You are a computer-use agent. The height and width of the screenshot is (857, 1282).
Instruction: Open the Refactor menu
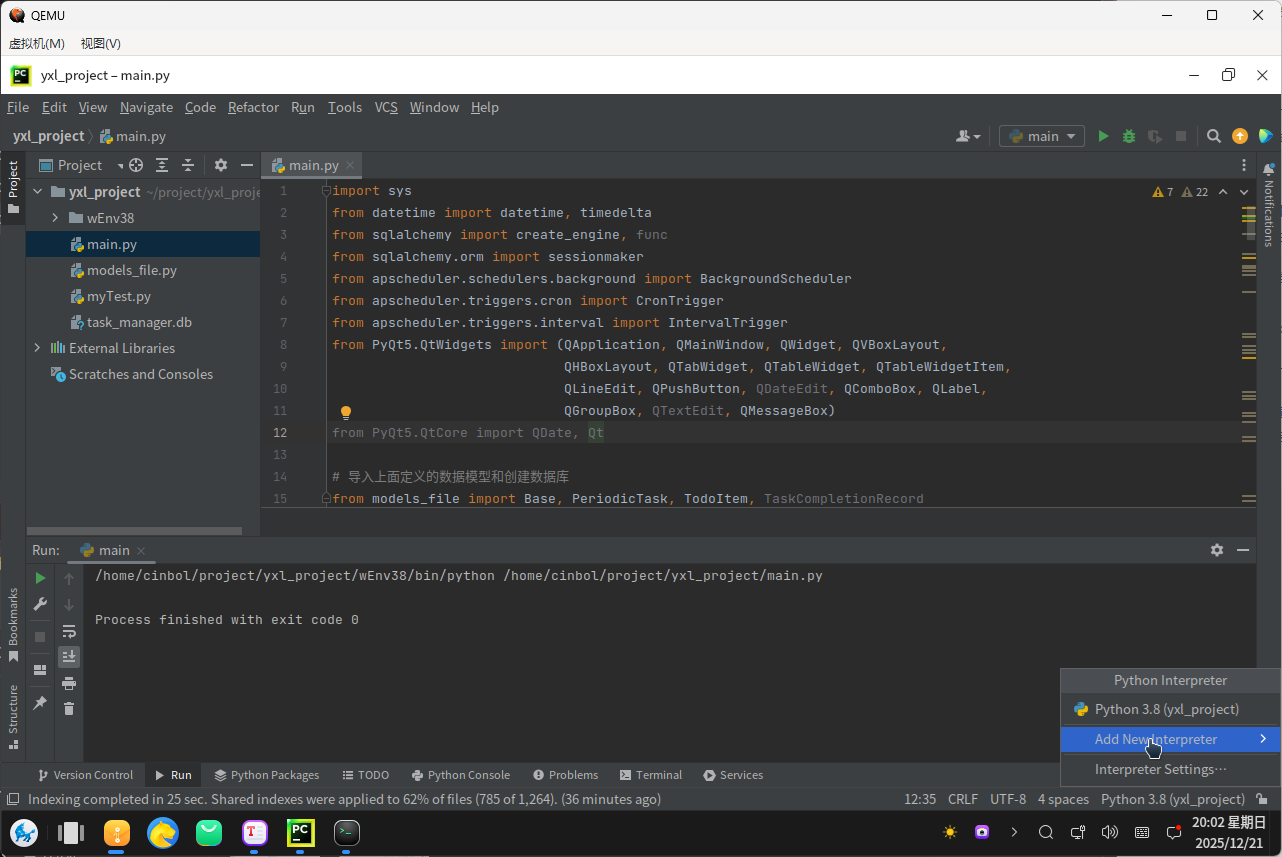(x=253, y=107)
